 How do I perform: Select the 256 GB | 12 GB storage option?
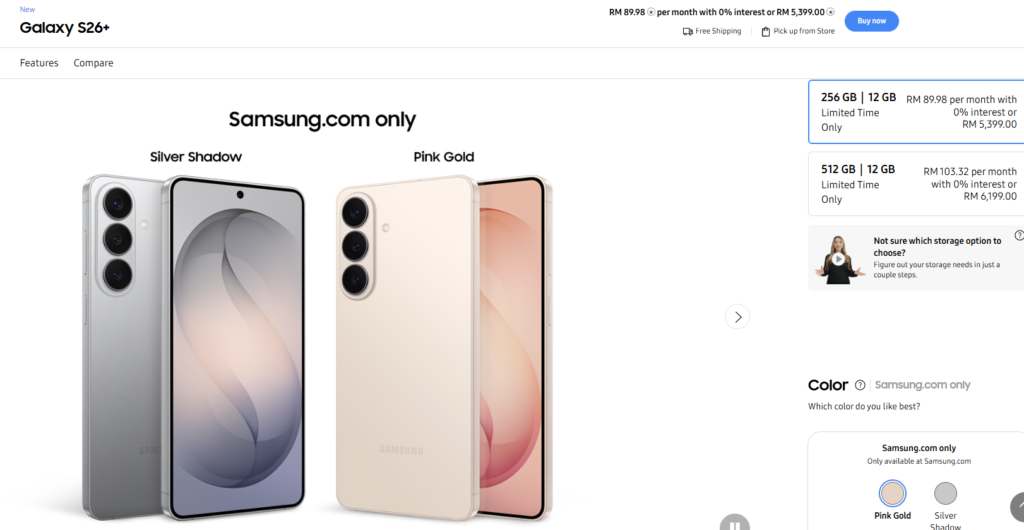tap(916, 112)
